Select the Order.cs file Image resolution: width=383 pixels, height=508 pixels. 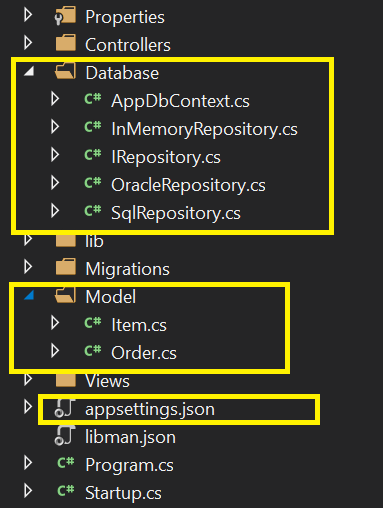(144, 353)
